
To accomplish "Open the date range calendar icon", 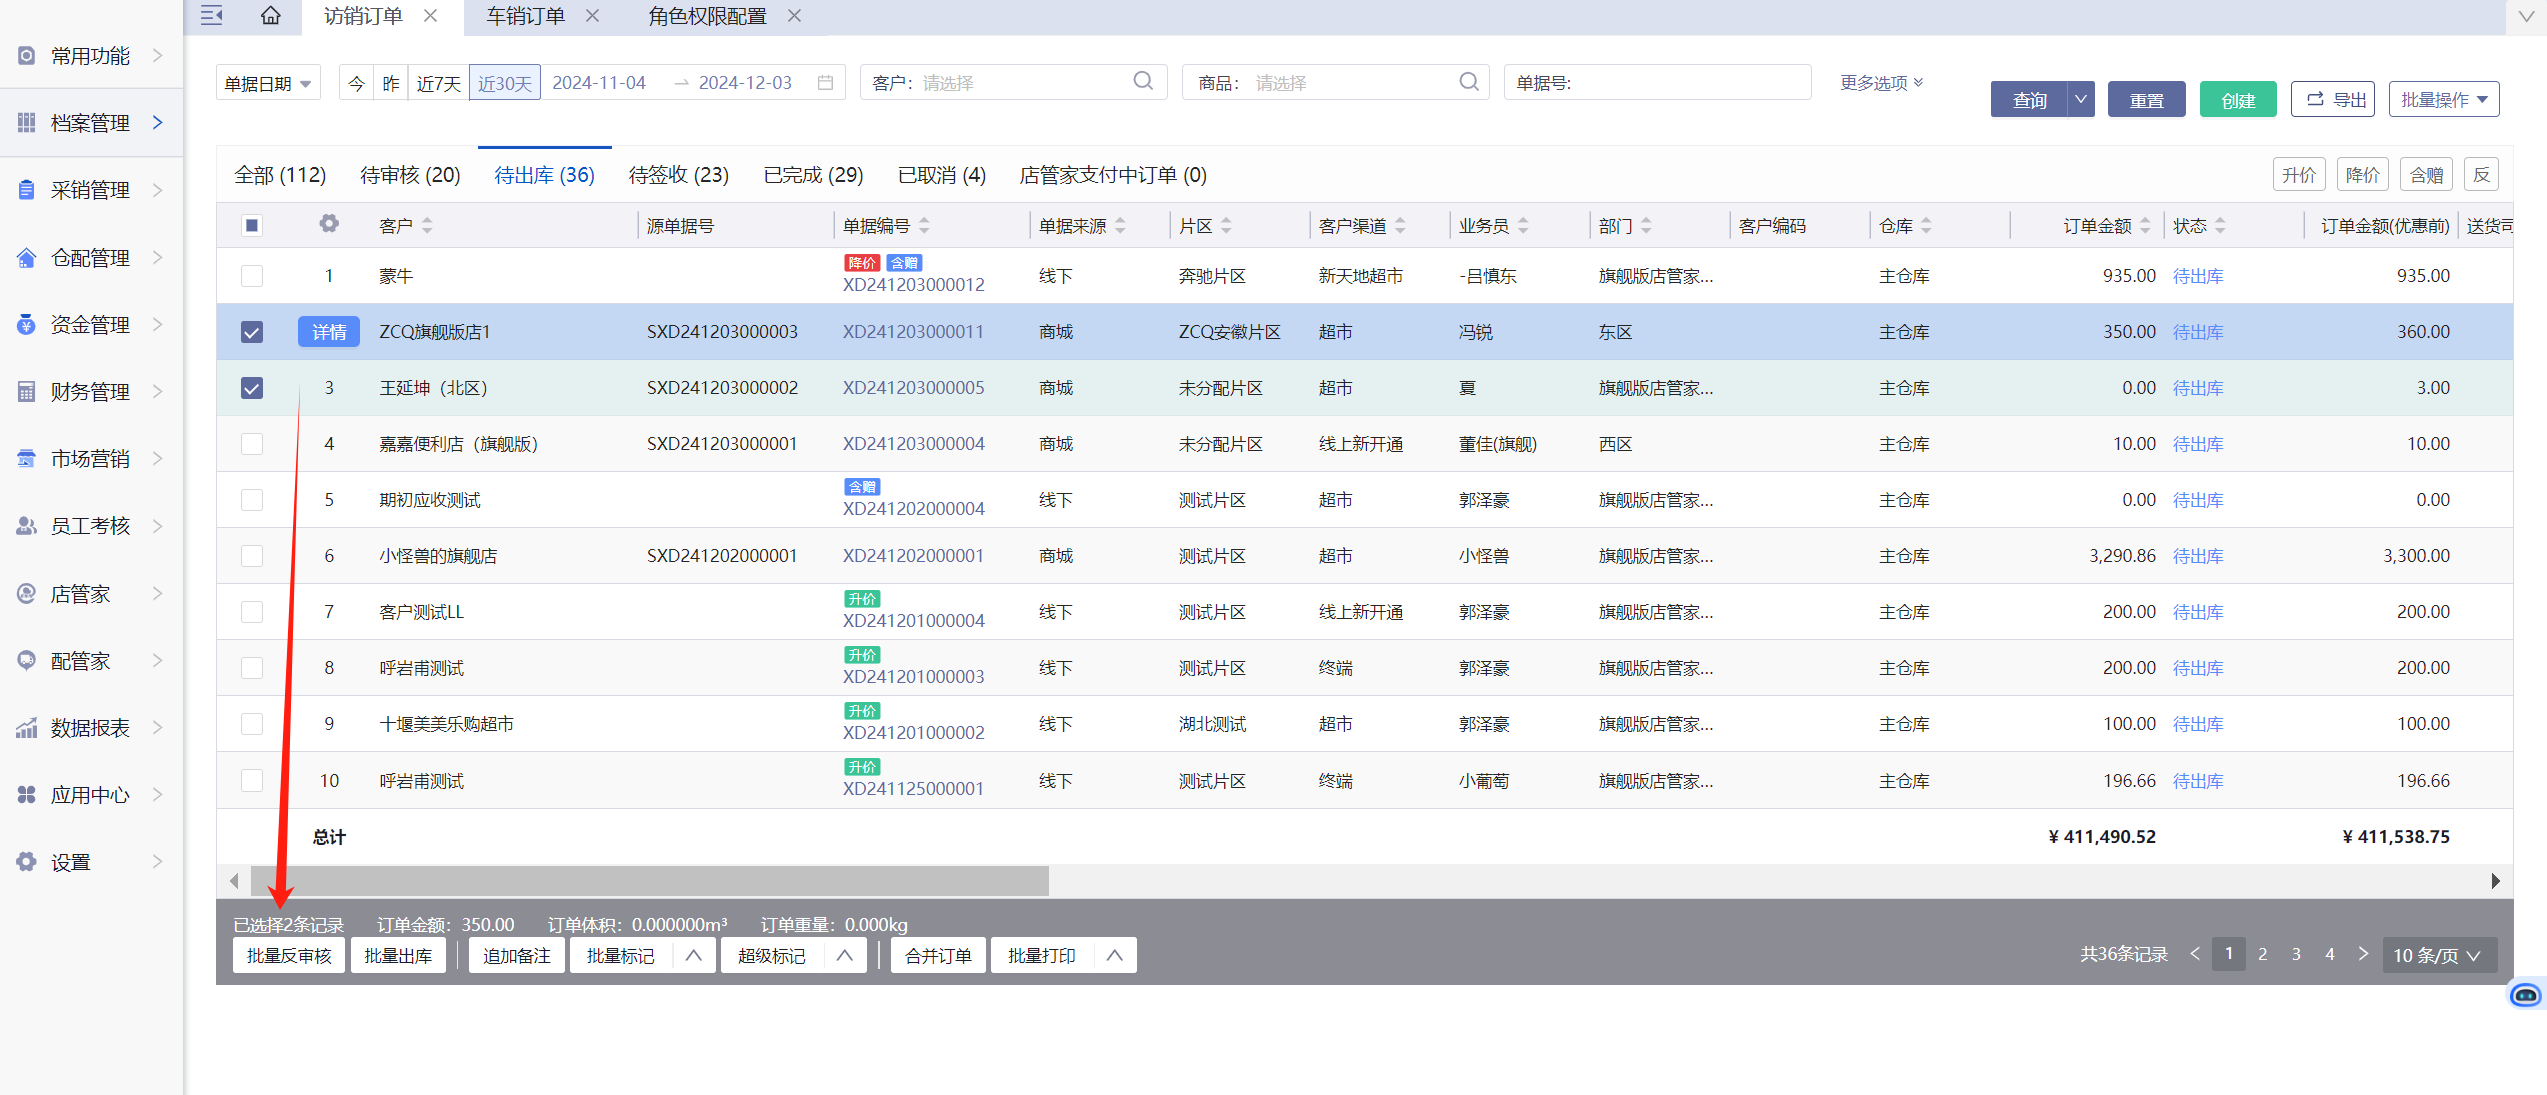I will (825, 83).
